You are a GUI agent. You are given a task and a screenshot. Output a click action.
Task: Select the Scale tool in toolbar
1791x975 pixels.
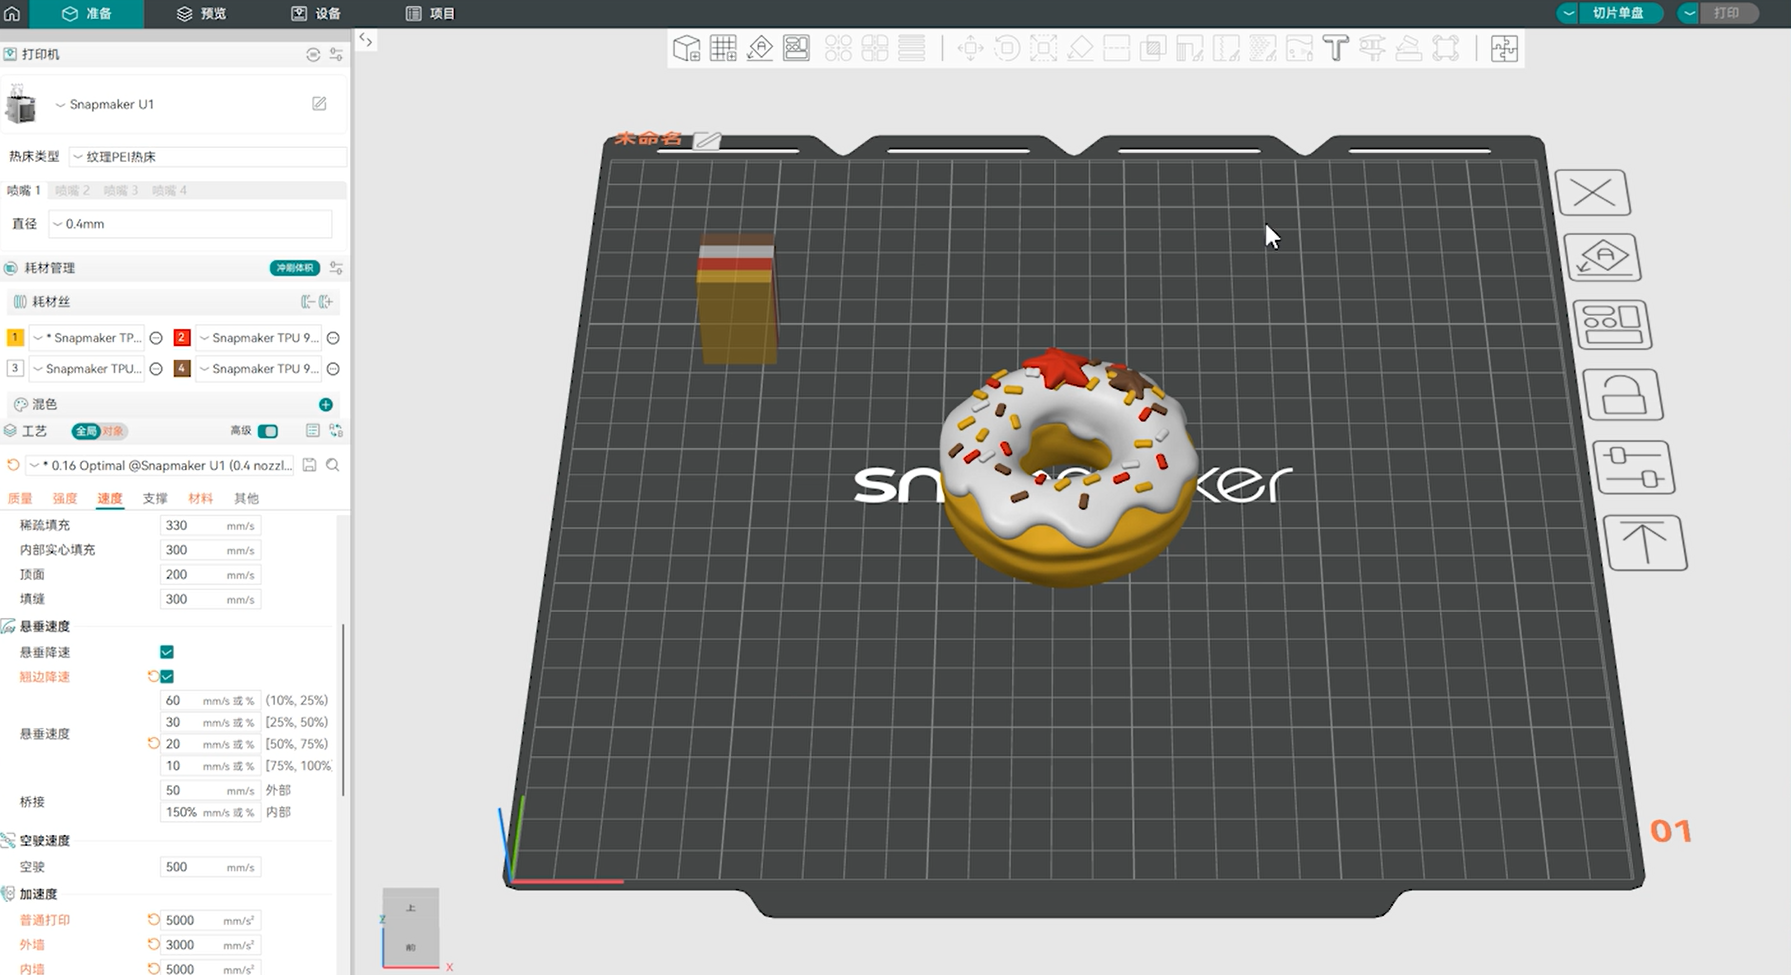tap(1043, 48)
